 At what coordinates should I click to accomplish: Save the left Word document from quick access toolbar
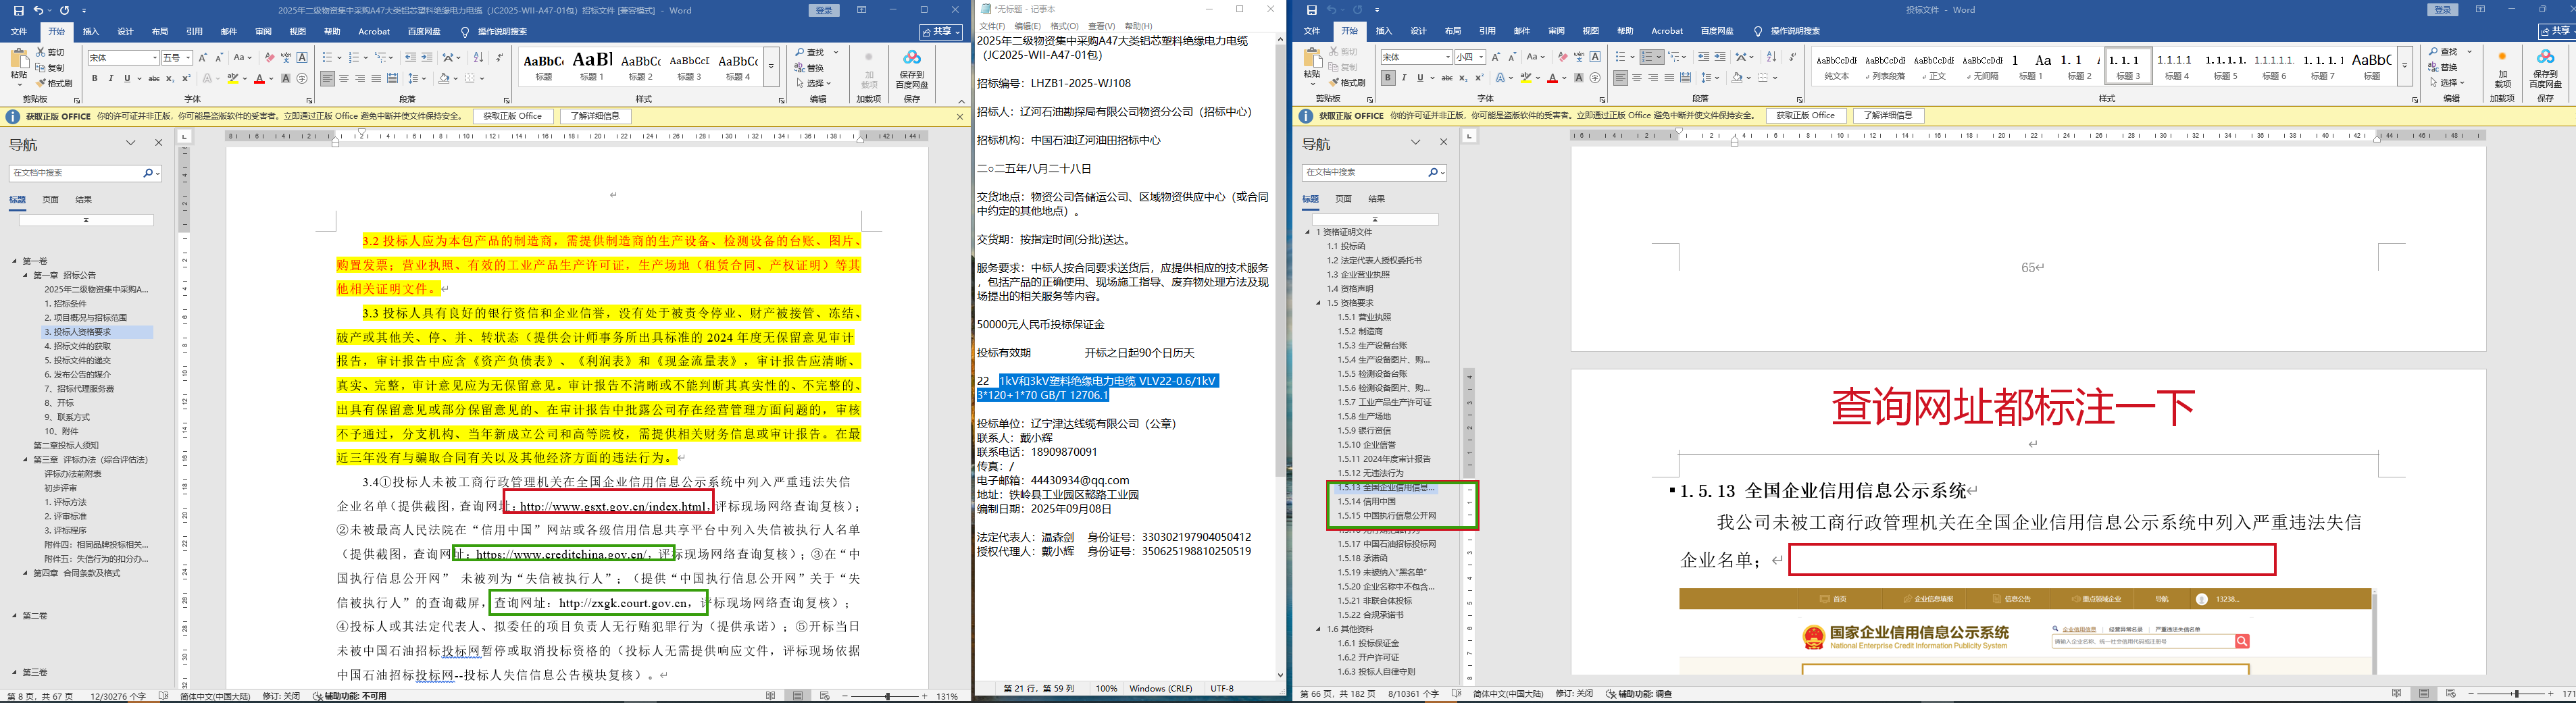coord(18,10)
